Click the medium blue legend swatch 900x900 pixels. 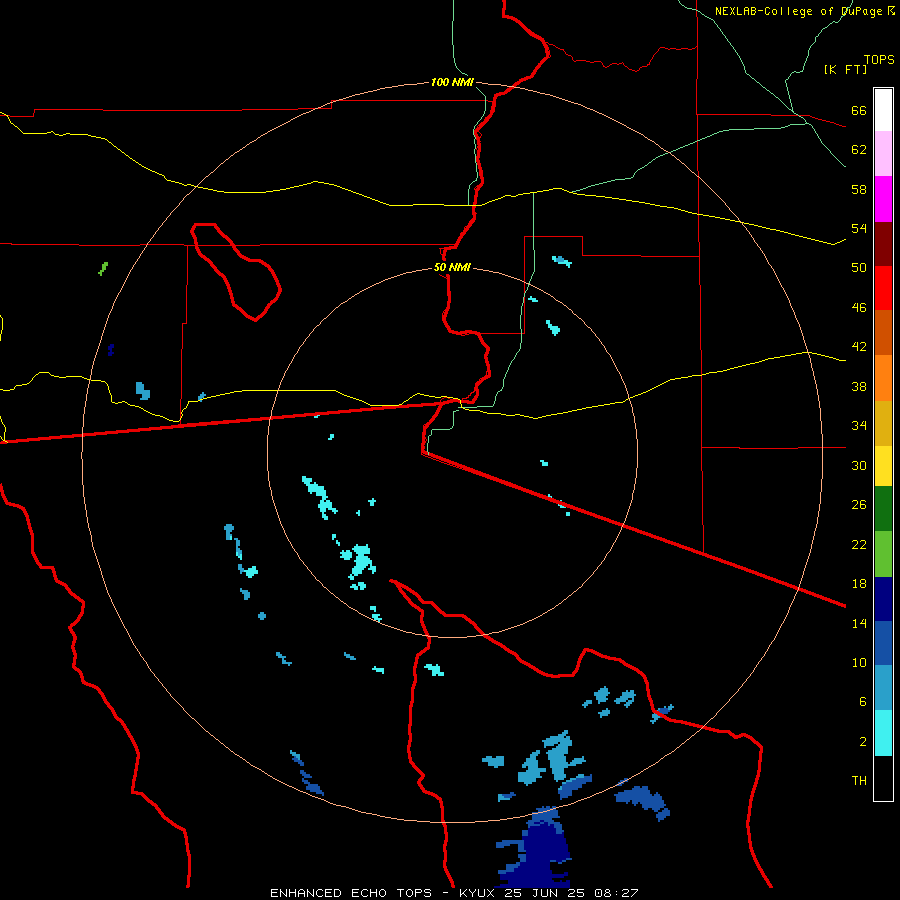click(x=883, y=643)
